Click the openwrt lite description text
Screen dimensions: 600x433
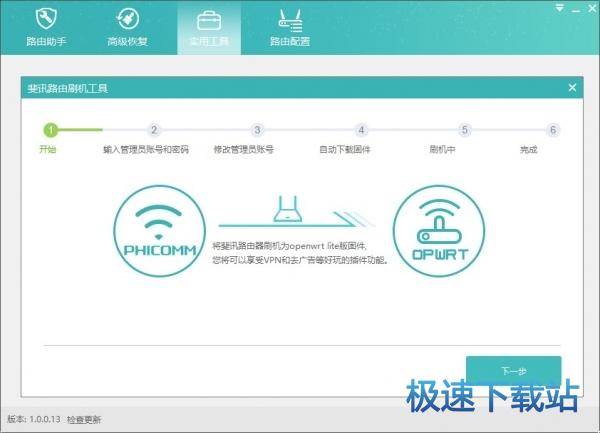[290, 246]
